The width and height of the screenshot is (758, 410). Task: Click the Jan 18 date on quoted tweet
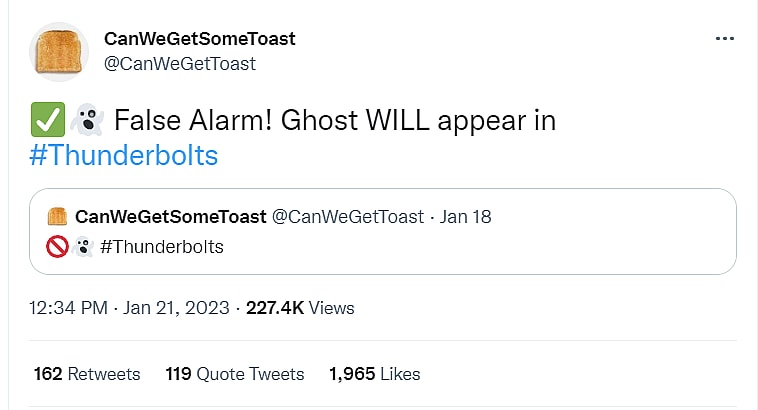[x=467, y=217]
